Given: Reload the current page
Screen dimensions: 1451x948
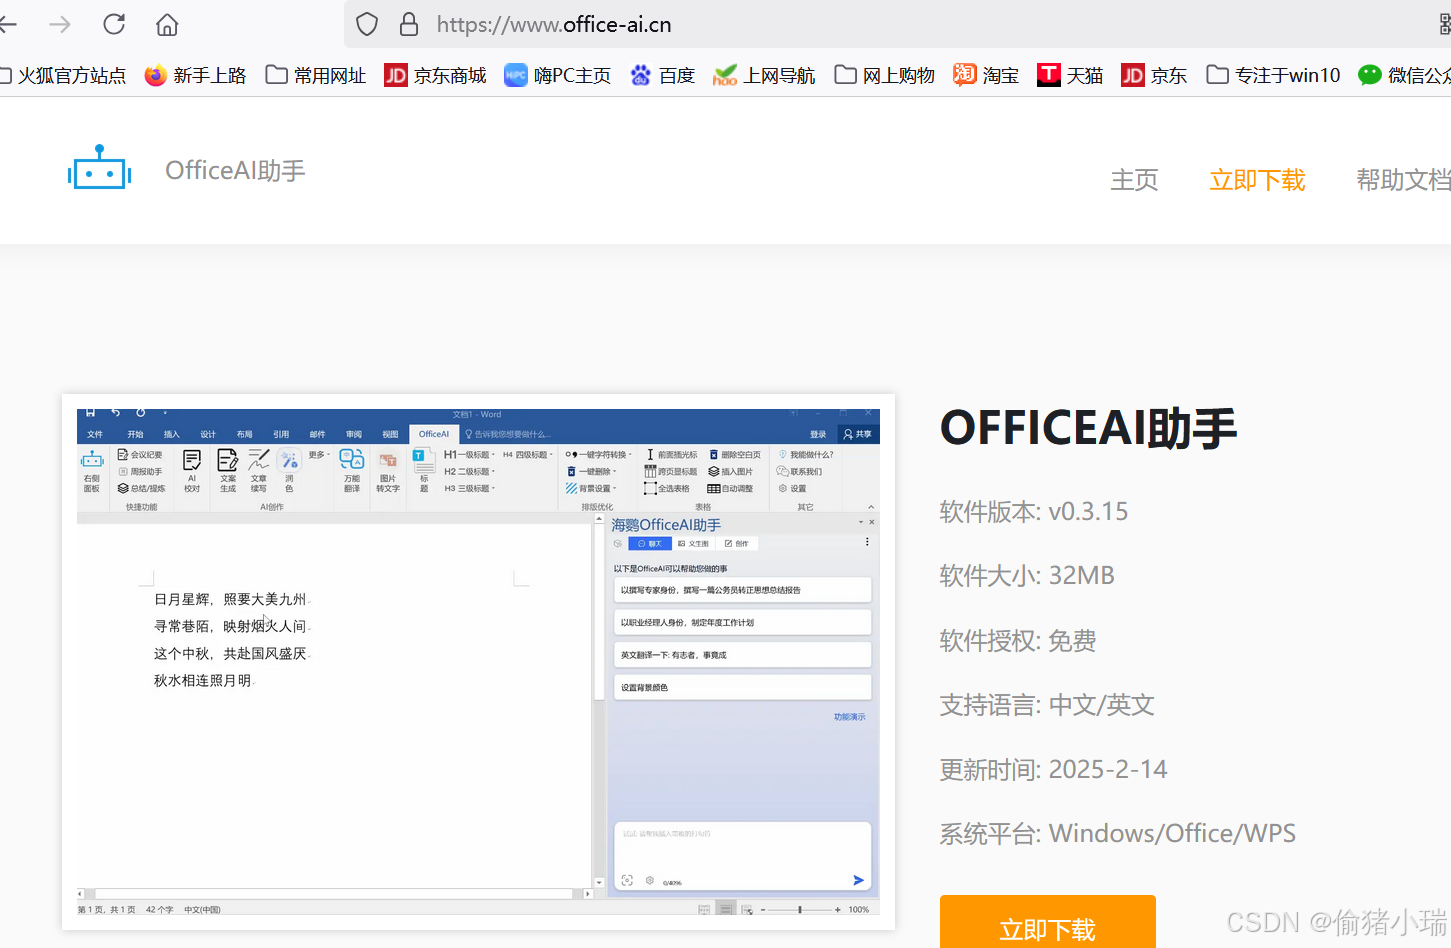Looking at the screenshot, I should click(114, 24).
